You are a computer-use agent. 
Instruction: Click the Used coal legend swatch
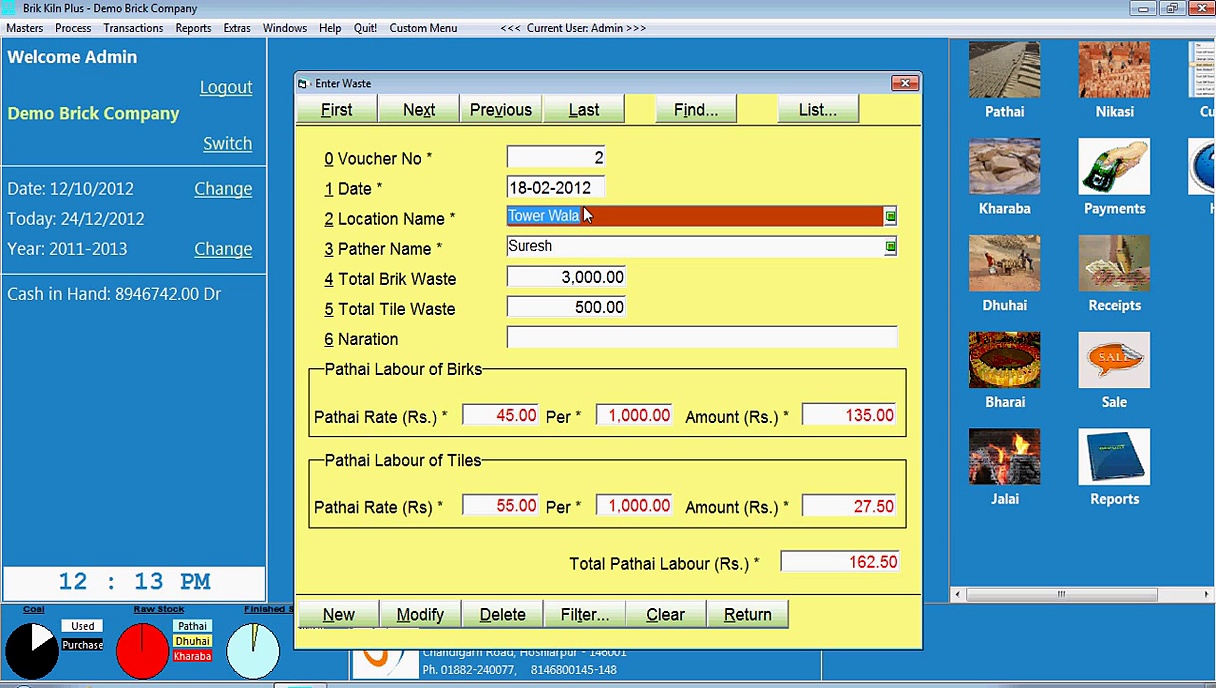coord(83,626)
